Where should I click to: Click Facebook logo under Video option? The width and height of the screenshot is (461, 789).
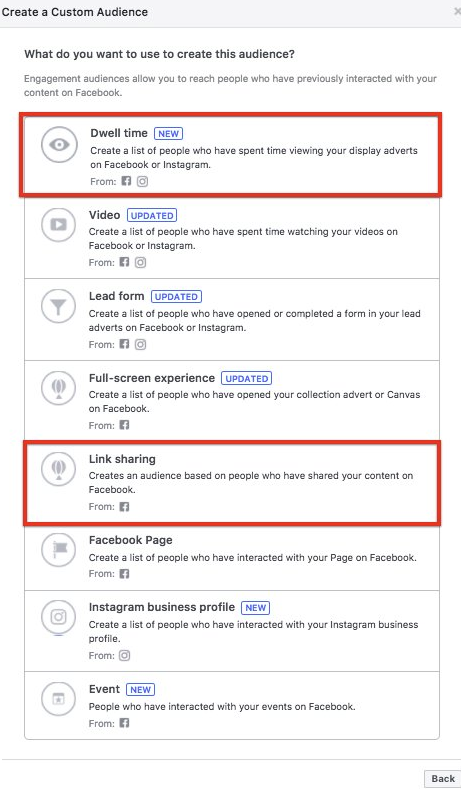point(124,262)
